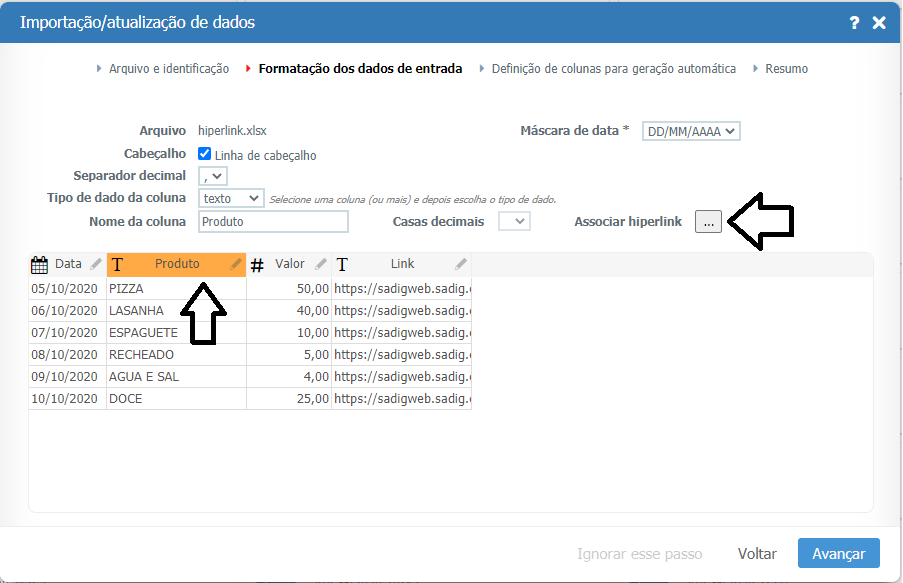Expand the Casas decimais dropdown
Image resolution: width=903 pixels, height=583 pixels.
tap(514, 221)
